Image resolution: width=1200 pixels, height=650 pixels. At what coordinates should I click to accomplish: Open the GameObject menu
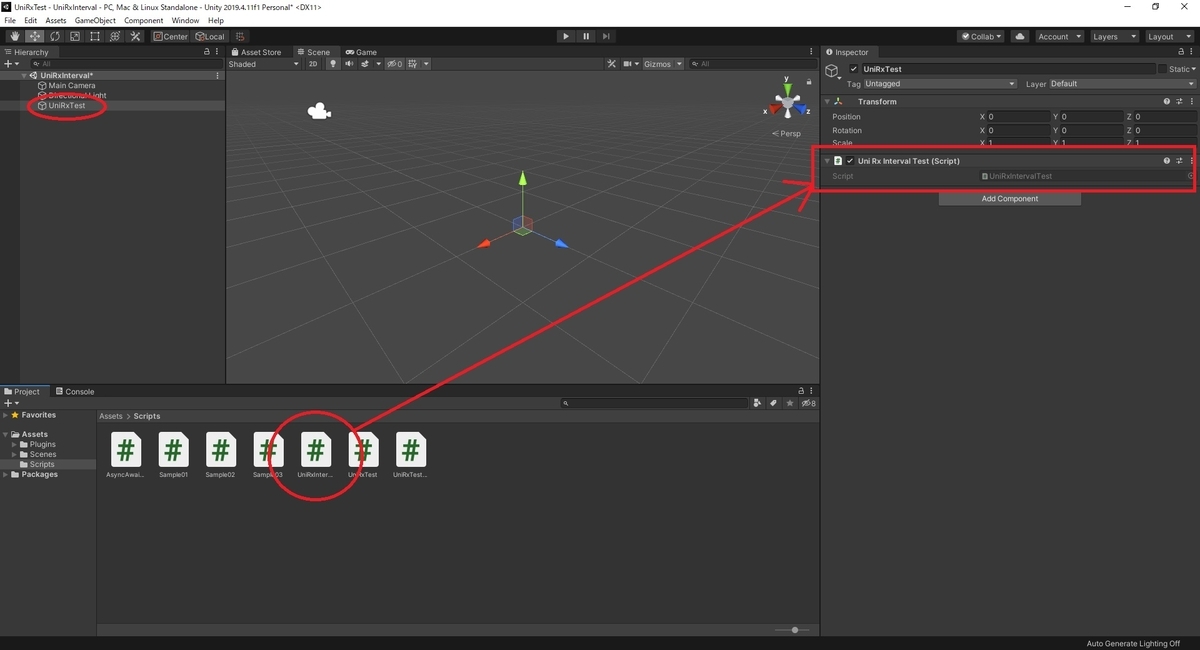click(96, 20)
